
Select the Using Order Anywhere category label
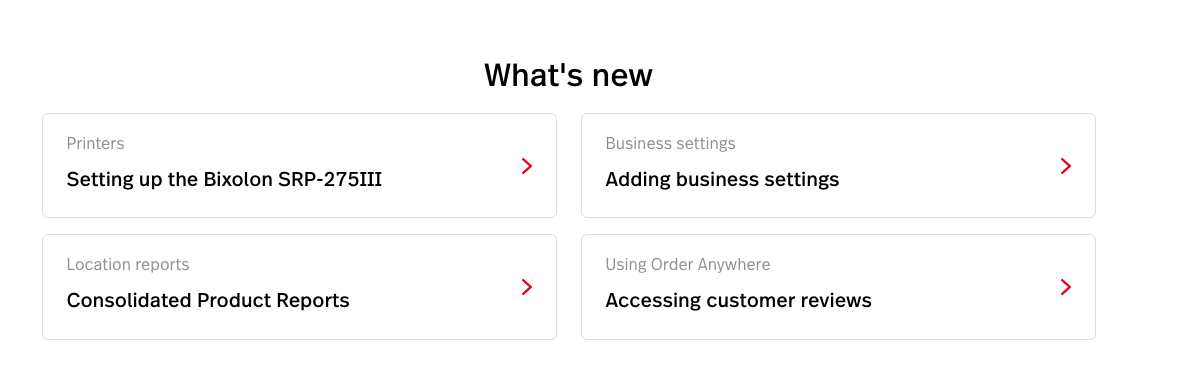pos(688,264)
